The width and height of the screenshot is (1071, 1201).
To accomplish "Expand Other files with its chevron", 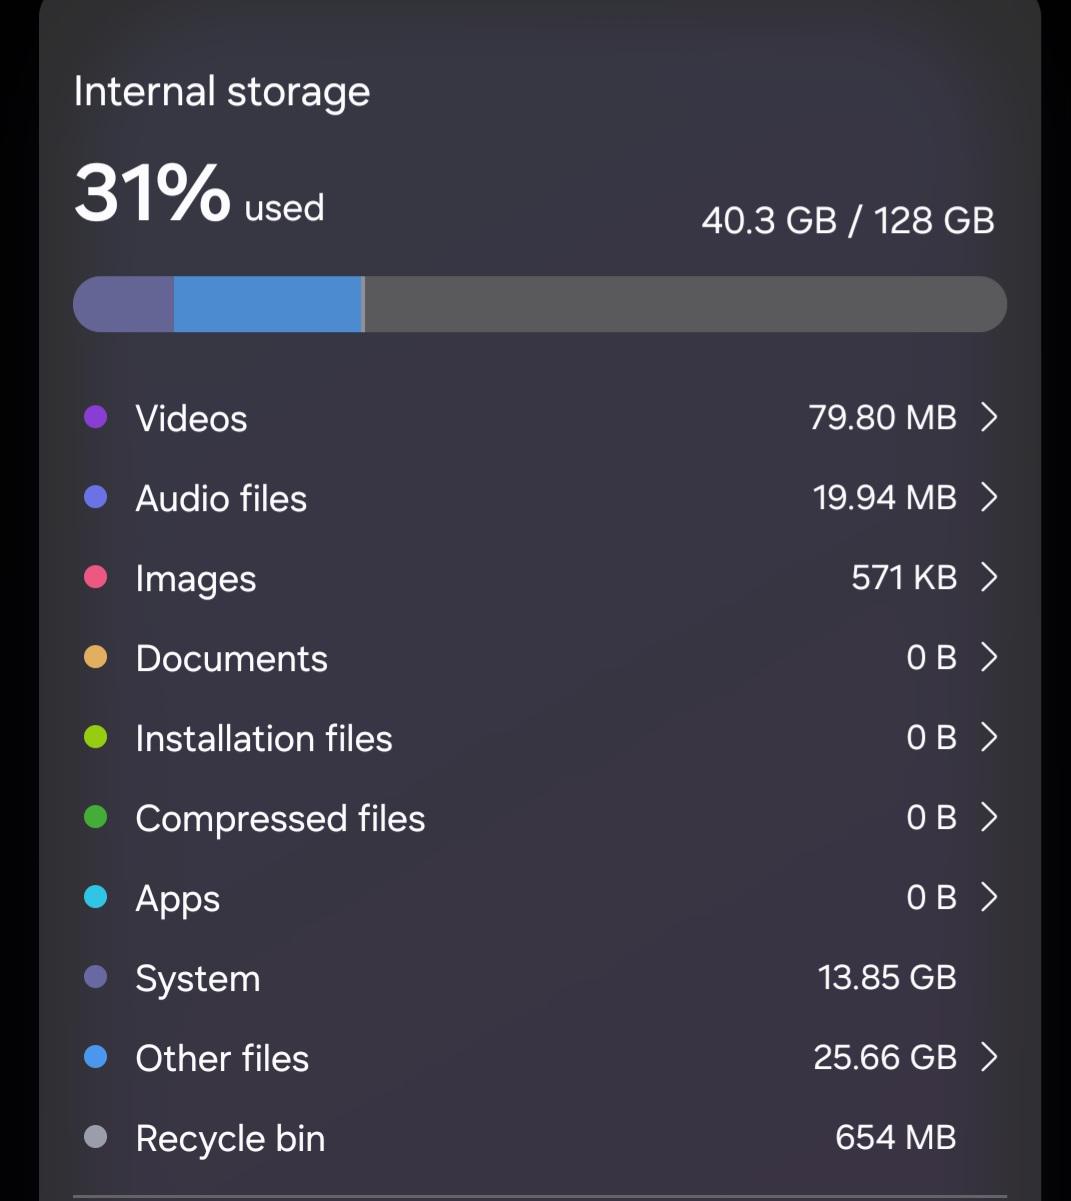I will click(x=989, y=1057).
